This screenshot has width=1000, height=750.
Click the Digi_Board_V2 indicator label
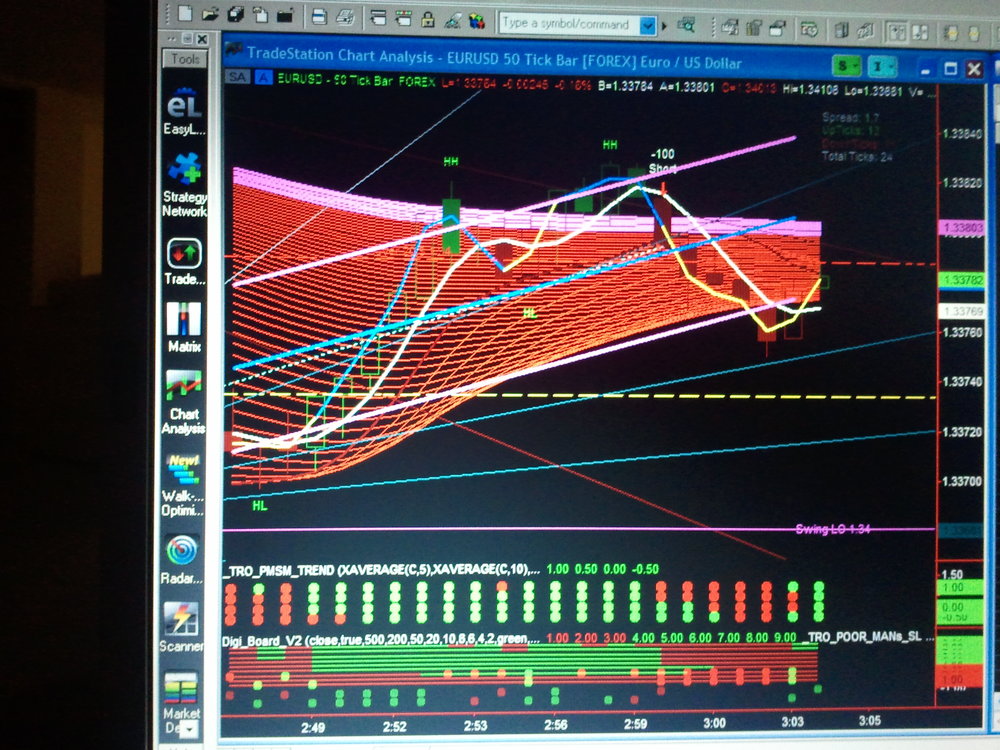(380, 639)
